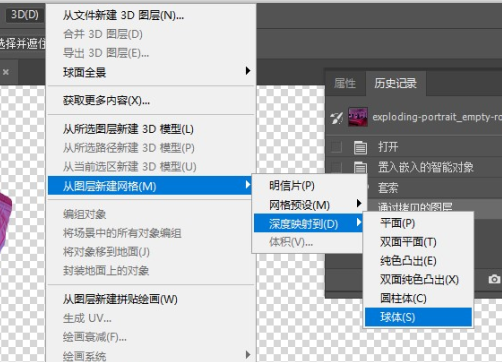Toggle history brush source box for 置入嵌入的智能对象

pyautogui.click(x=336, y=167)
